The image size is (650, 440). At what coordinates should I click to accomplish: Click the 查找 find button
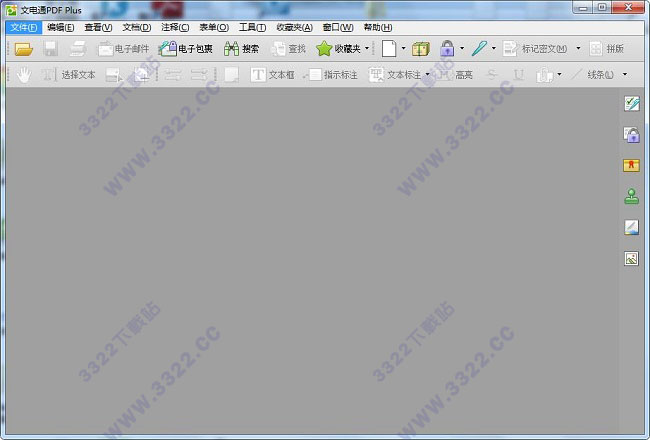point(289,49)
